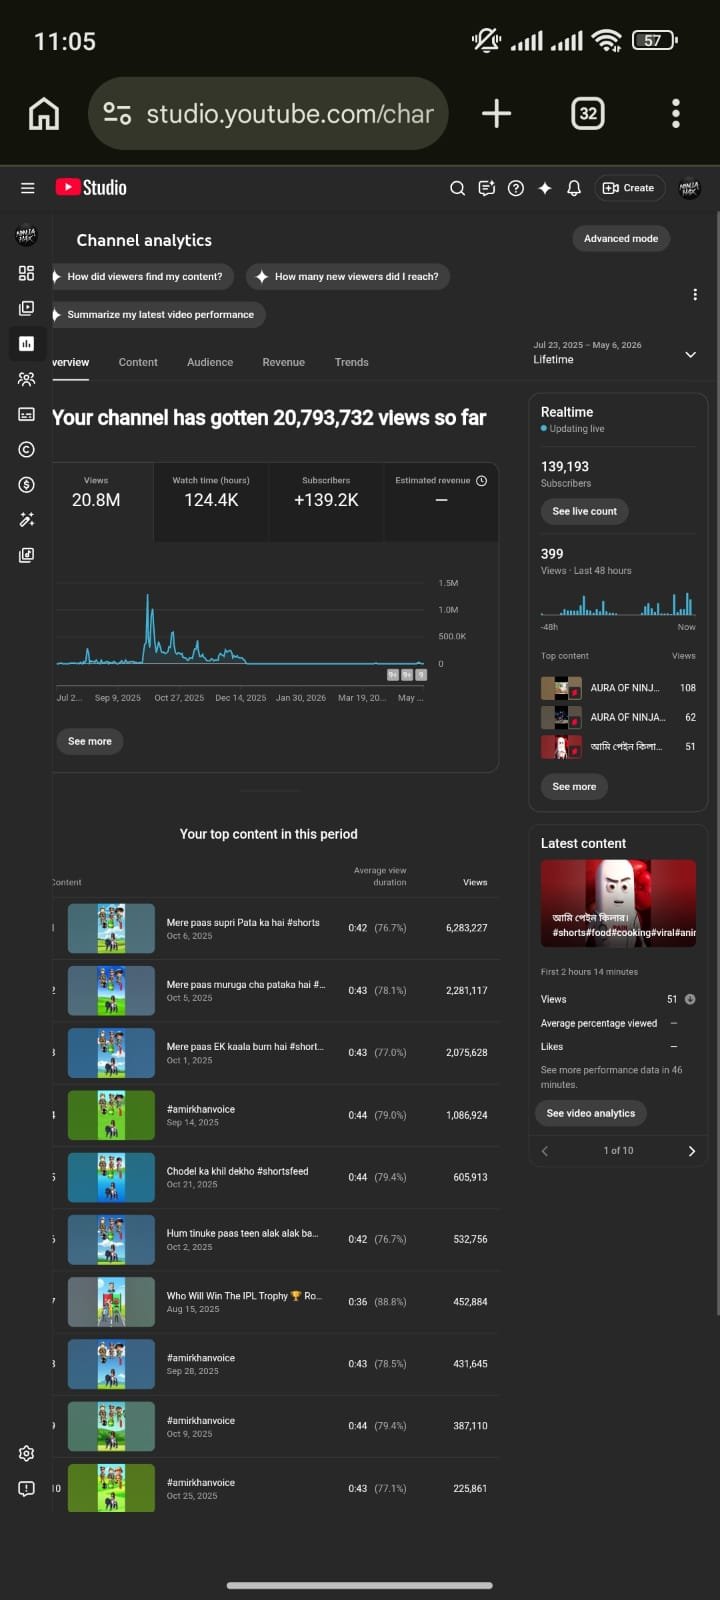
Task: Open Settings gear in sidebar
Action: pyautogui.click(x=27, y=1453)
